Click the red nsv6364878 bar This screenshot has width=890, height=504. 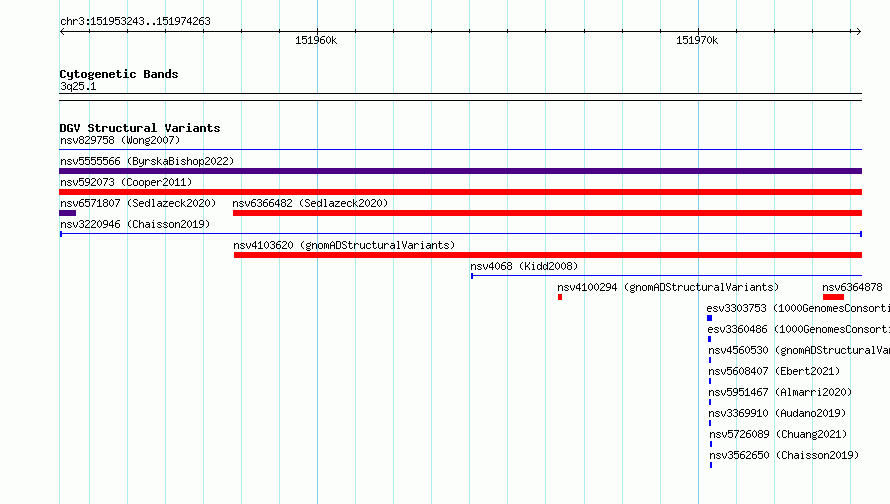[x=833, y=297]
